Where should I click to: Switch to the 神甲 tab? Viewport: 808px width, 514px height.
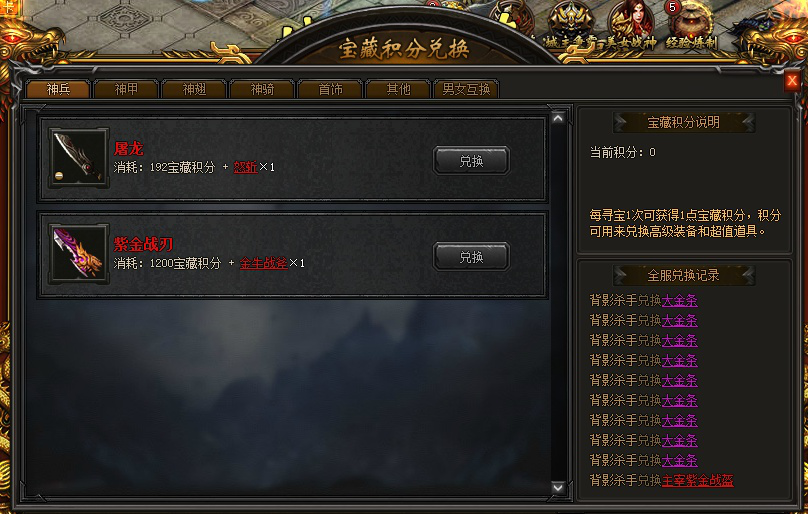tap(126, 89)
